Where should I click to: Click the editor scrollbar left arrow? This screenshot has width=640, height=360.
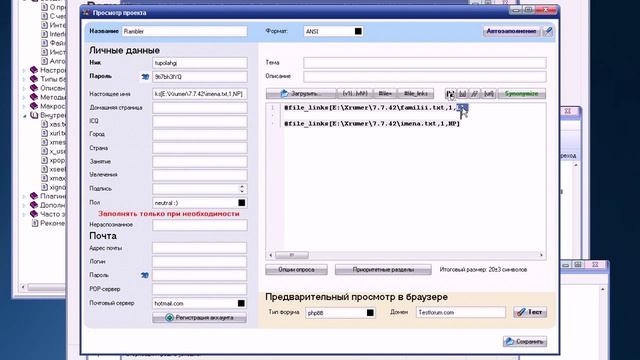271,255
